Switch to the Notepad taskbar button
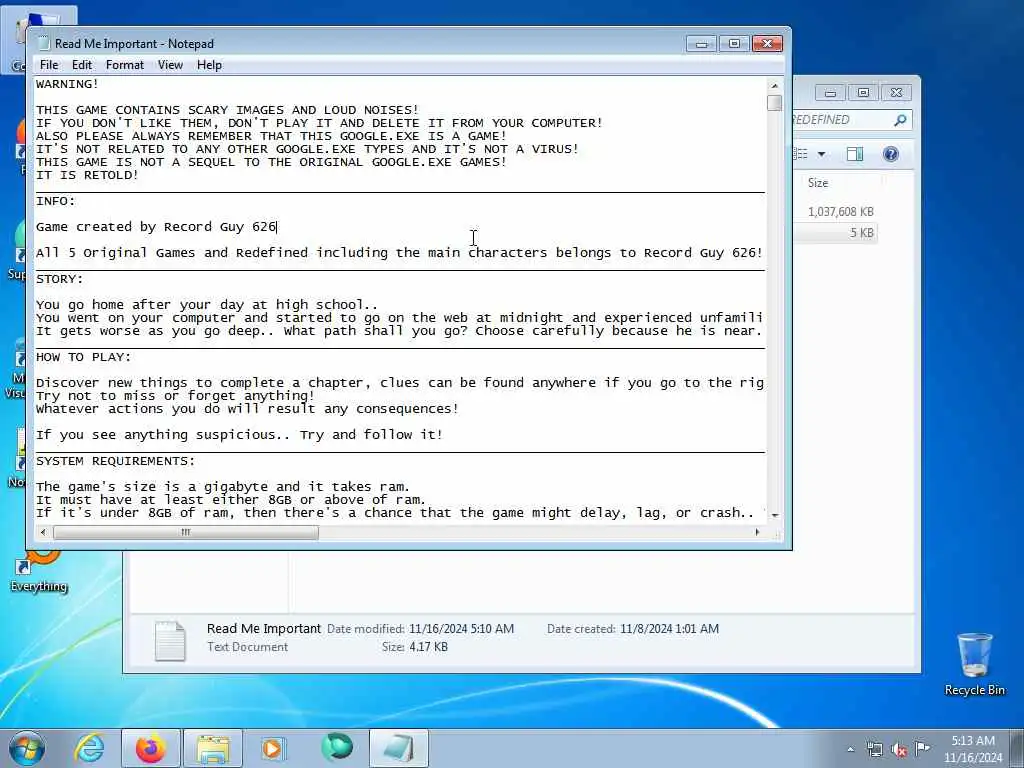Viewport: 1024px width, 768px height. [399, 748]
